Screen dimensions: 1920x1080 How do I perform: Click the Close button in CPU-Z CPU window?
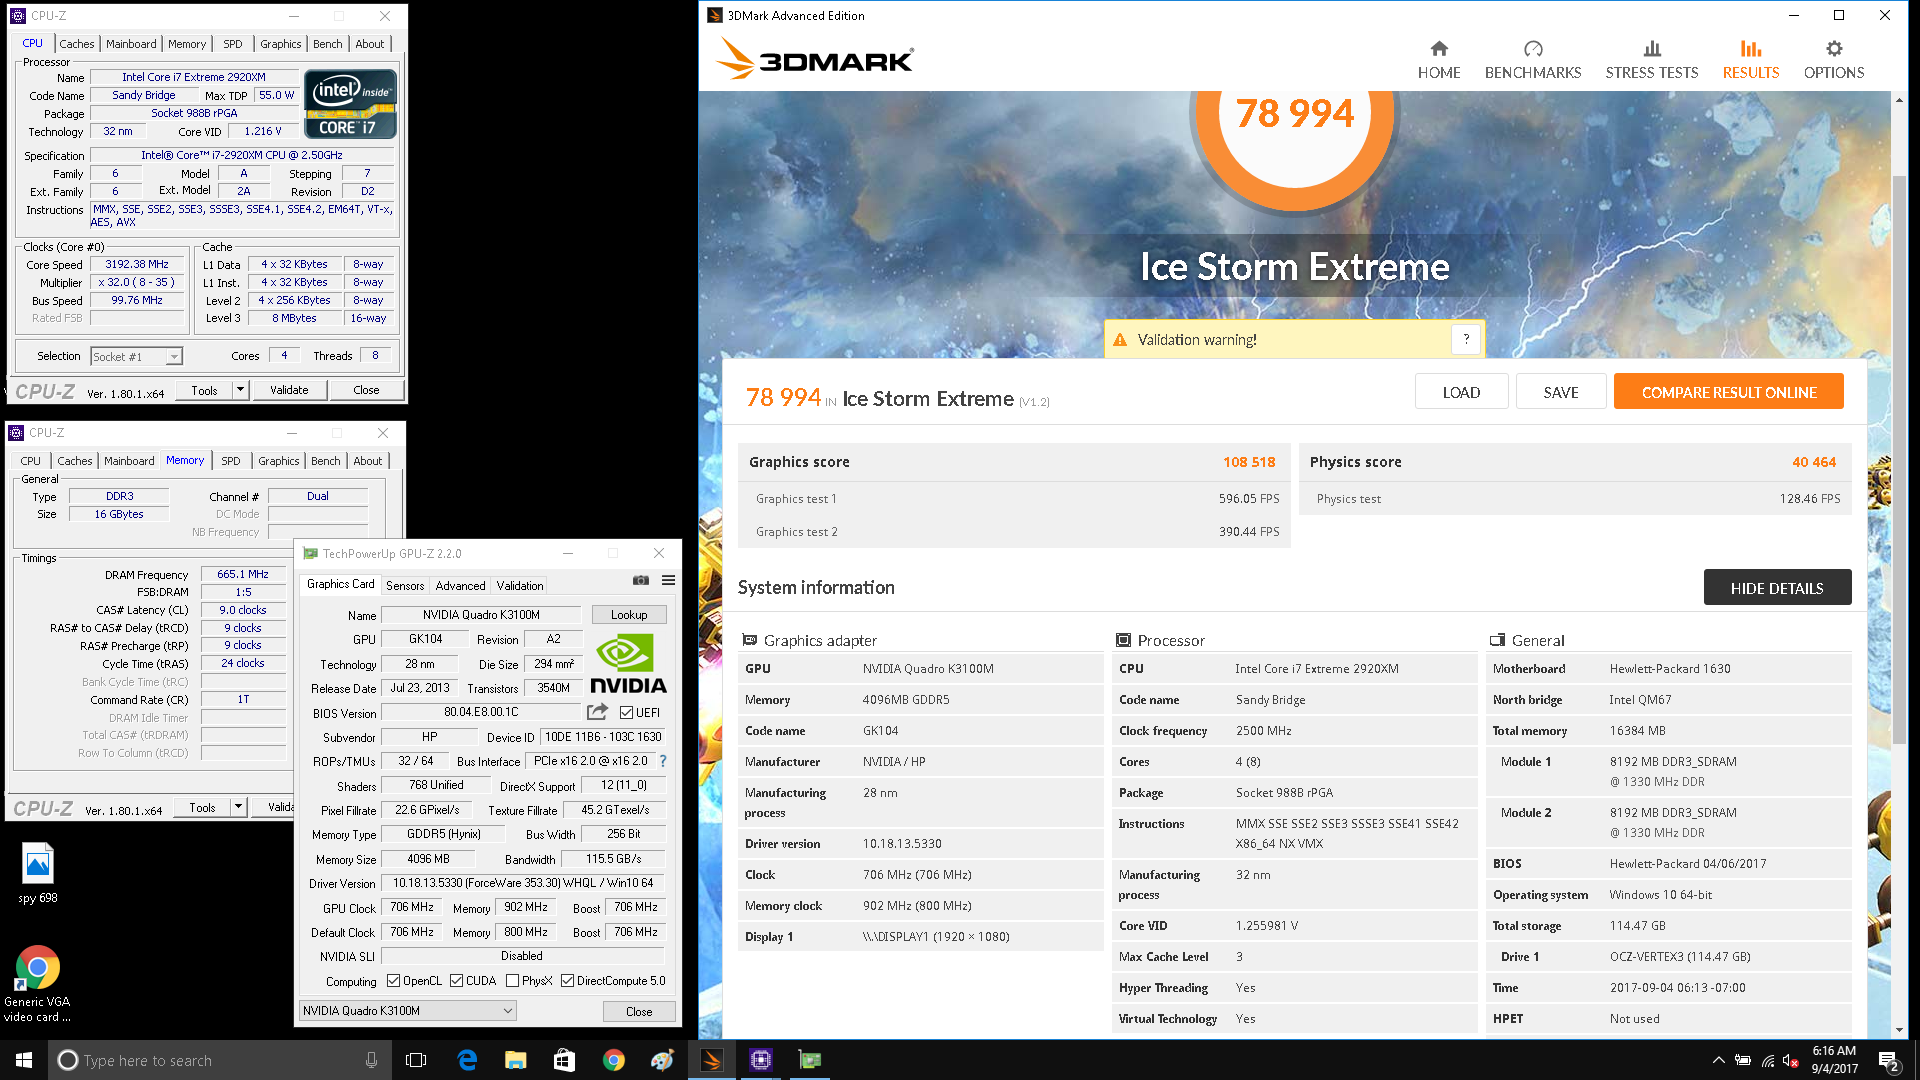point(366,390)
